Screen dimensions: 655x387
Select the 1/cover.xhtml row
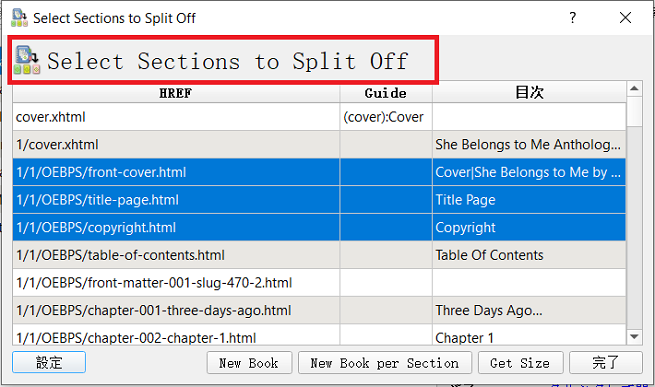pyautogui.click(x=319, y=145)
